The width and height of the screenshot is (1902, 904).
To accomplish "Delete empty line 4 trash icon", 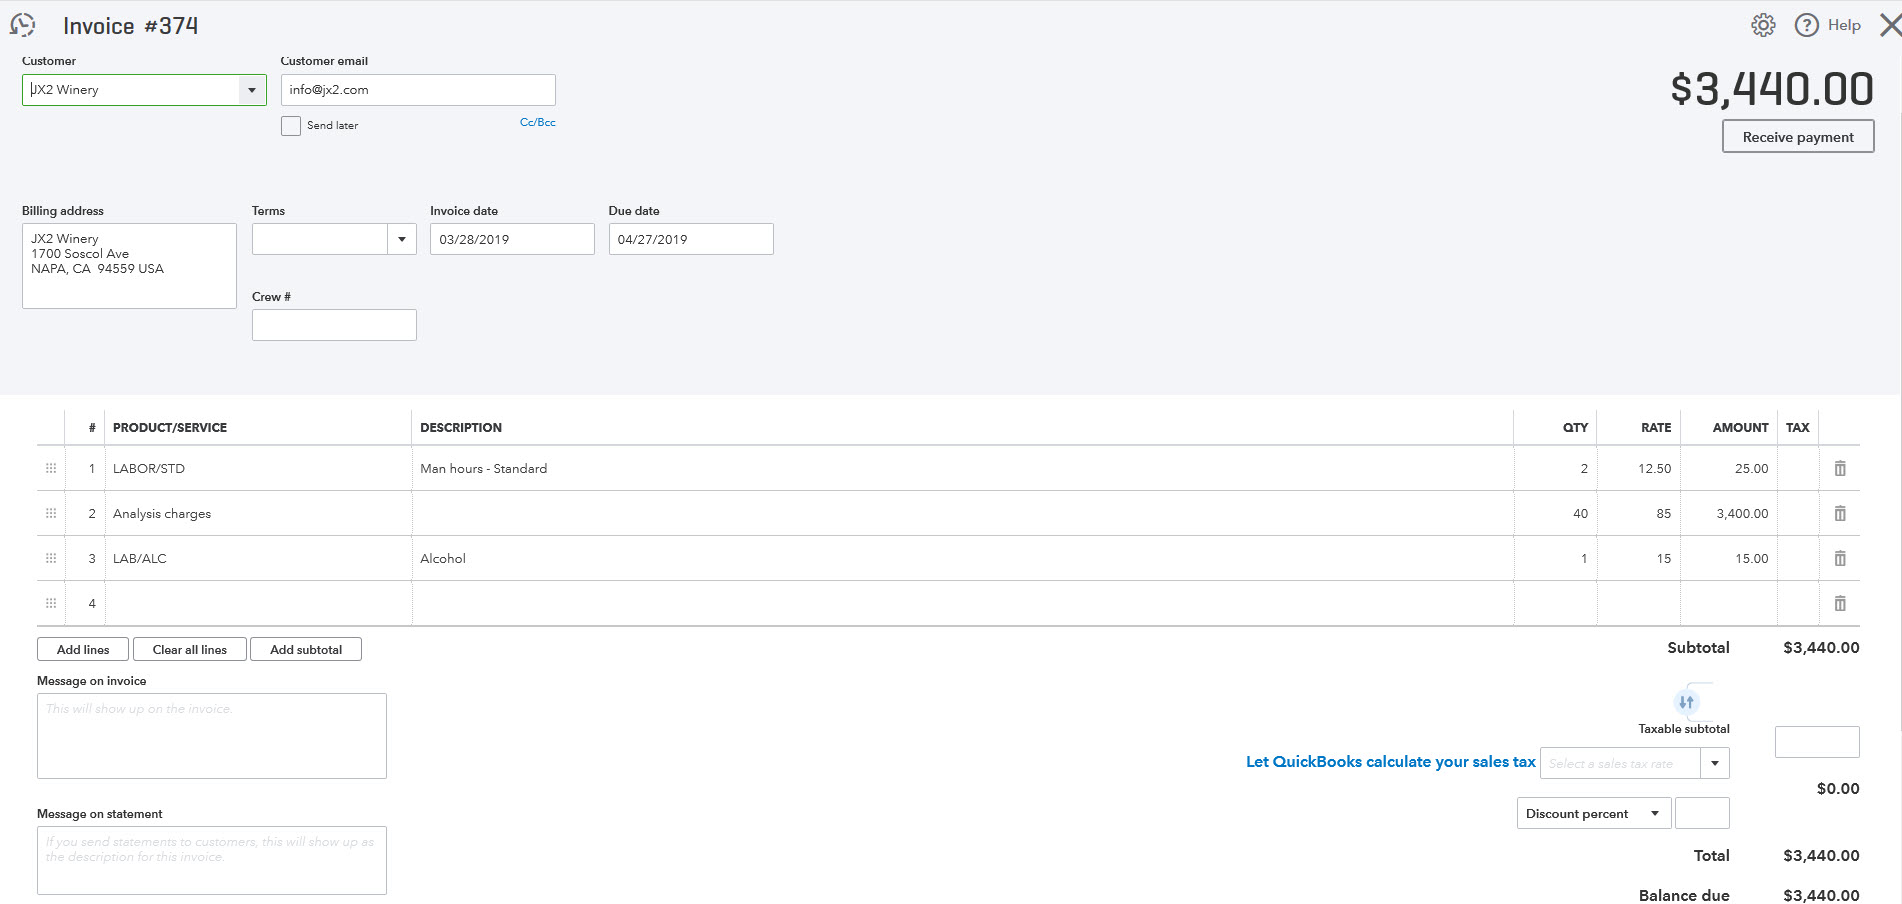I will click(x=1840, y=603).
